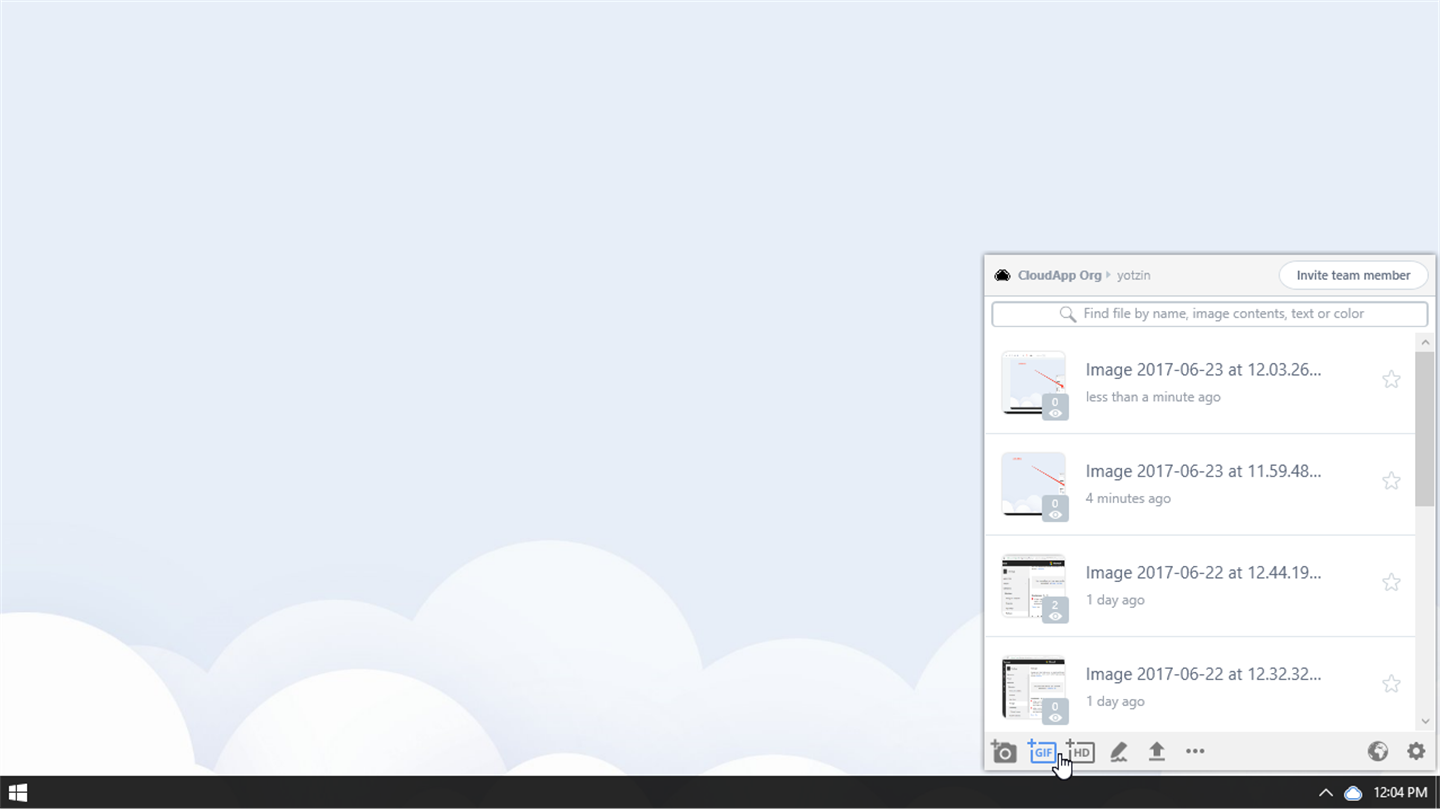
Task: Click the scrollbar down arrow
Action: tap(1425, 721)
